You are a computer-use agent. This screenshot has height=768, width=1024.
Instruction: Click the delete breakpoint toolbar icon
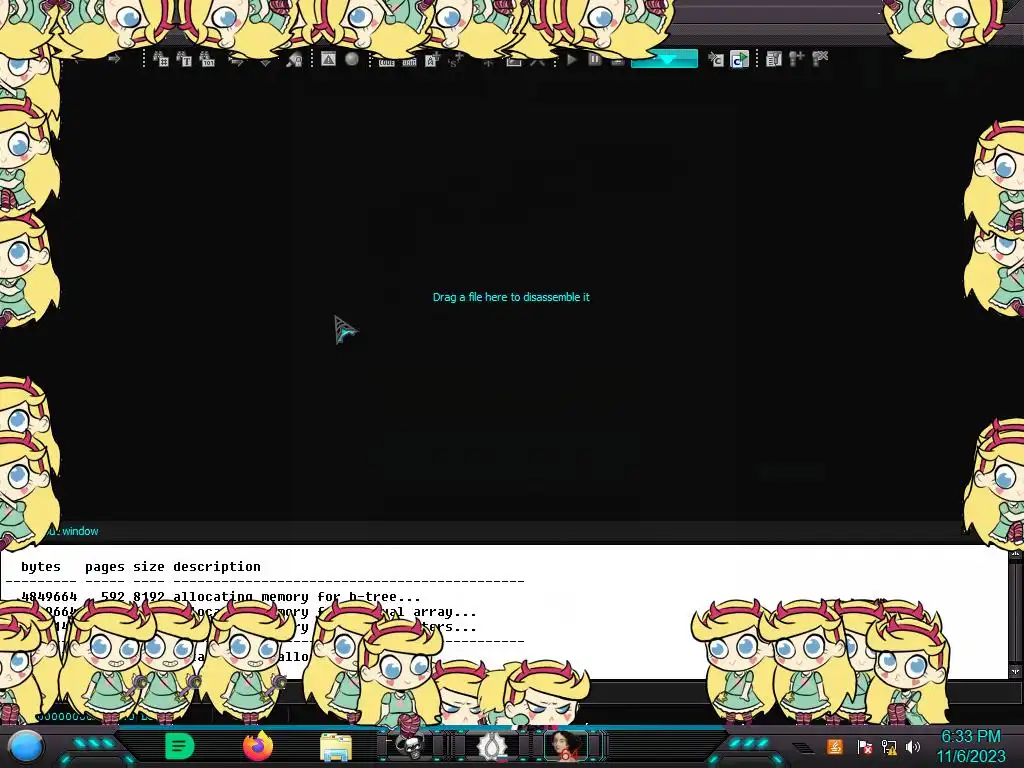(820, 59)
